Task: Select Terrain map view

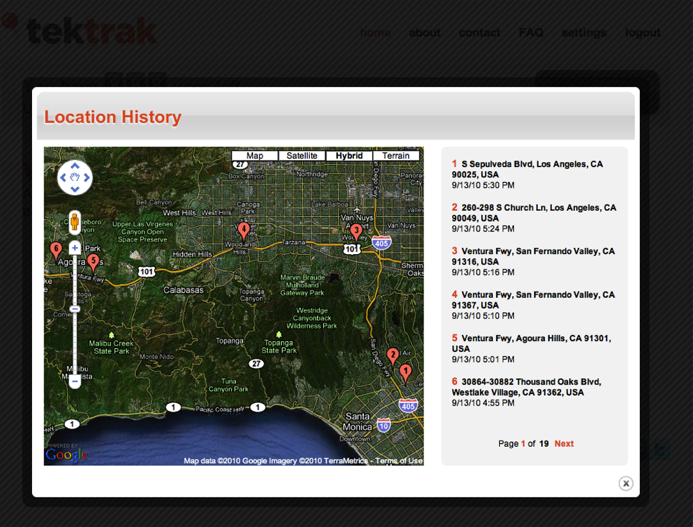Action: pos(396,156)
